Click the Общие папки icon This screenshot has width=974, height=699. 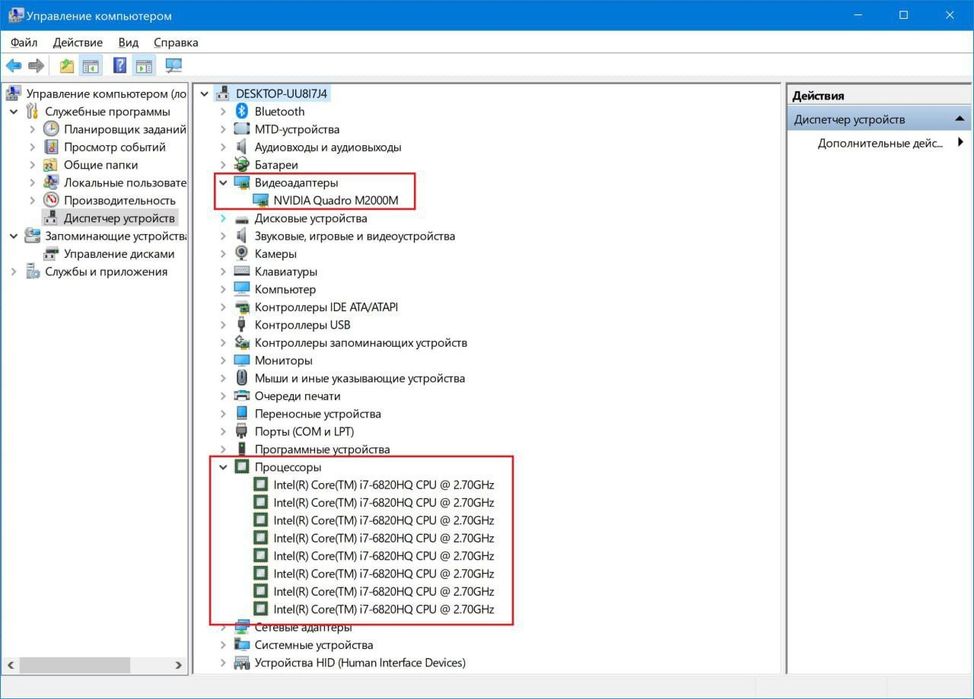51,165
